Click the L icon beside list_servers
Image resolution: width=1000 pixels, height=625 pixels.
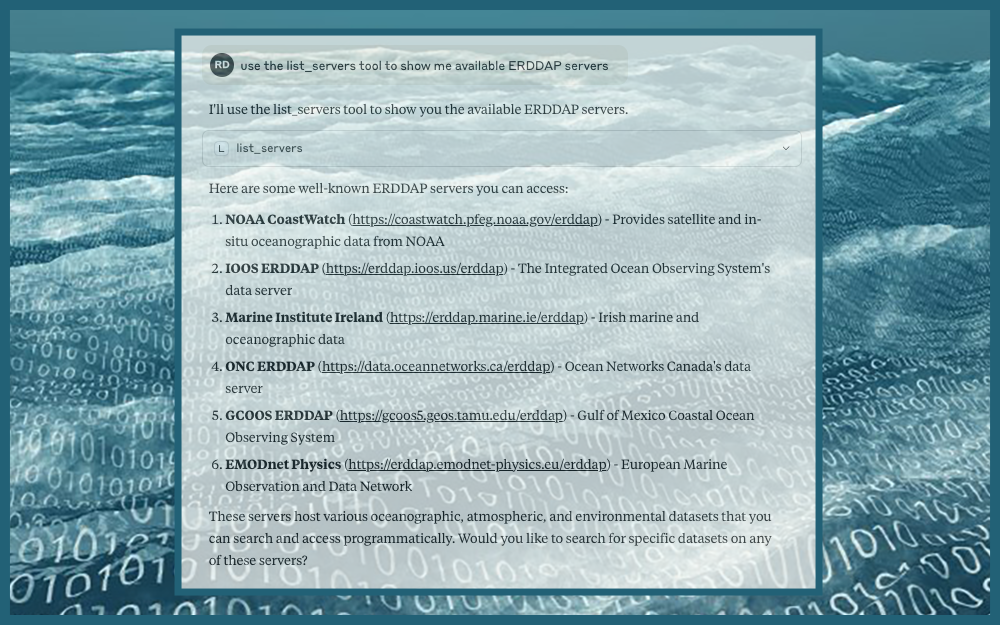pyautogui.click(x=221, y=149)
